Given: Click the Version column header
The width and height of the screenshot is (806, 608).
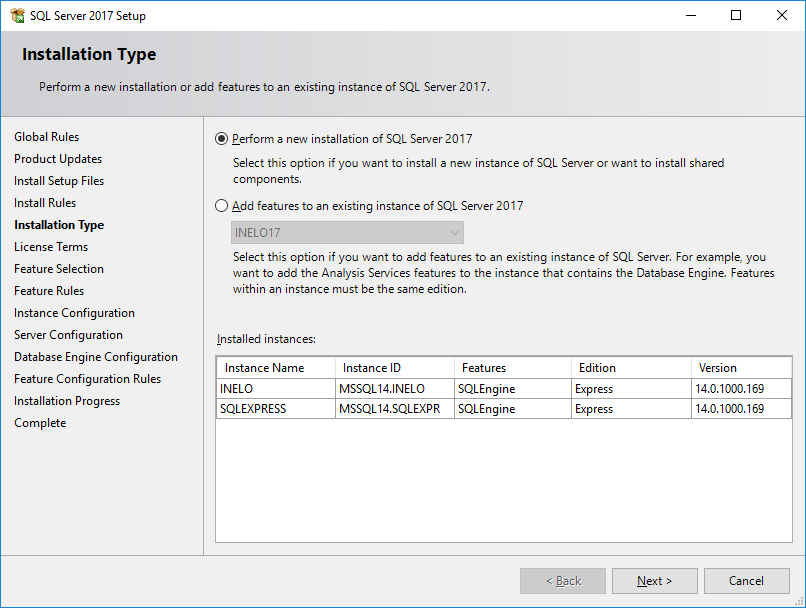Looking at the screenshot, I should click(741, 368).
